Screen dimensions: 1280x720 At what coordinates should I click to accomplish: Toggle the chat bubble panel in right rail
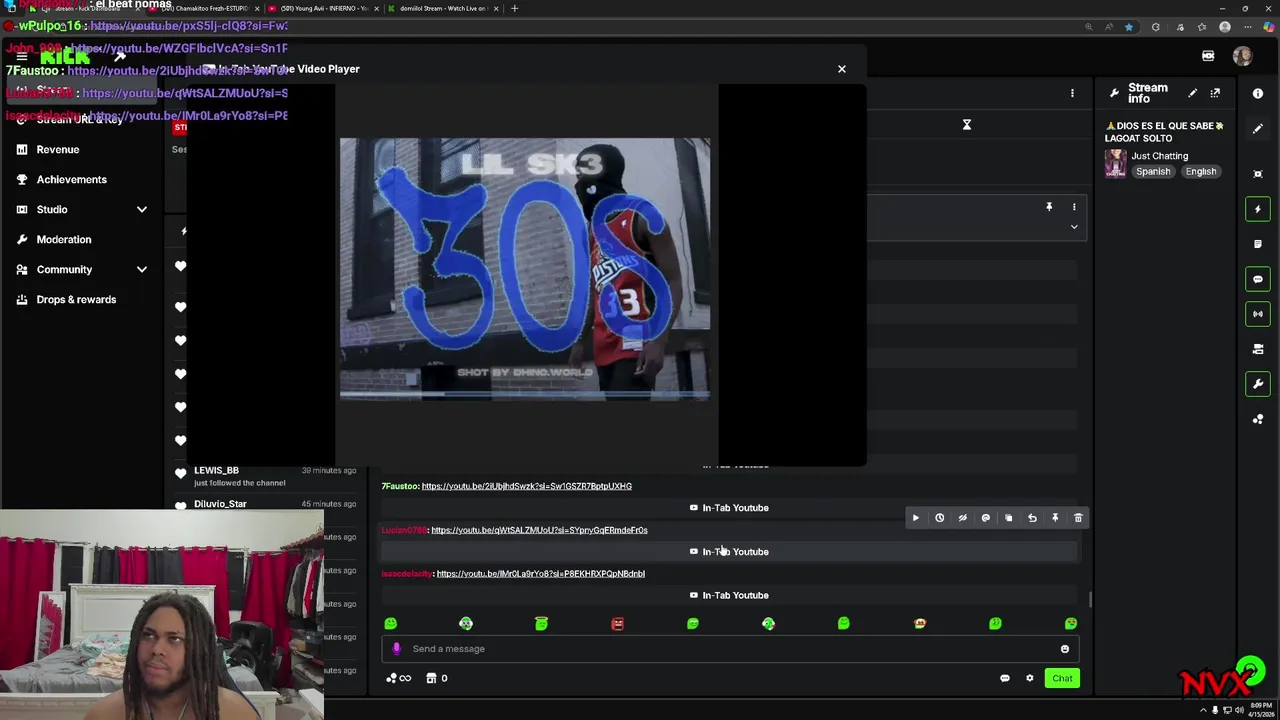(x=1258, y=279)
